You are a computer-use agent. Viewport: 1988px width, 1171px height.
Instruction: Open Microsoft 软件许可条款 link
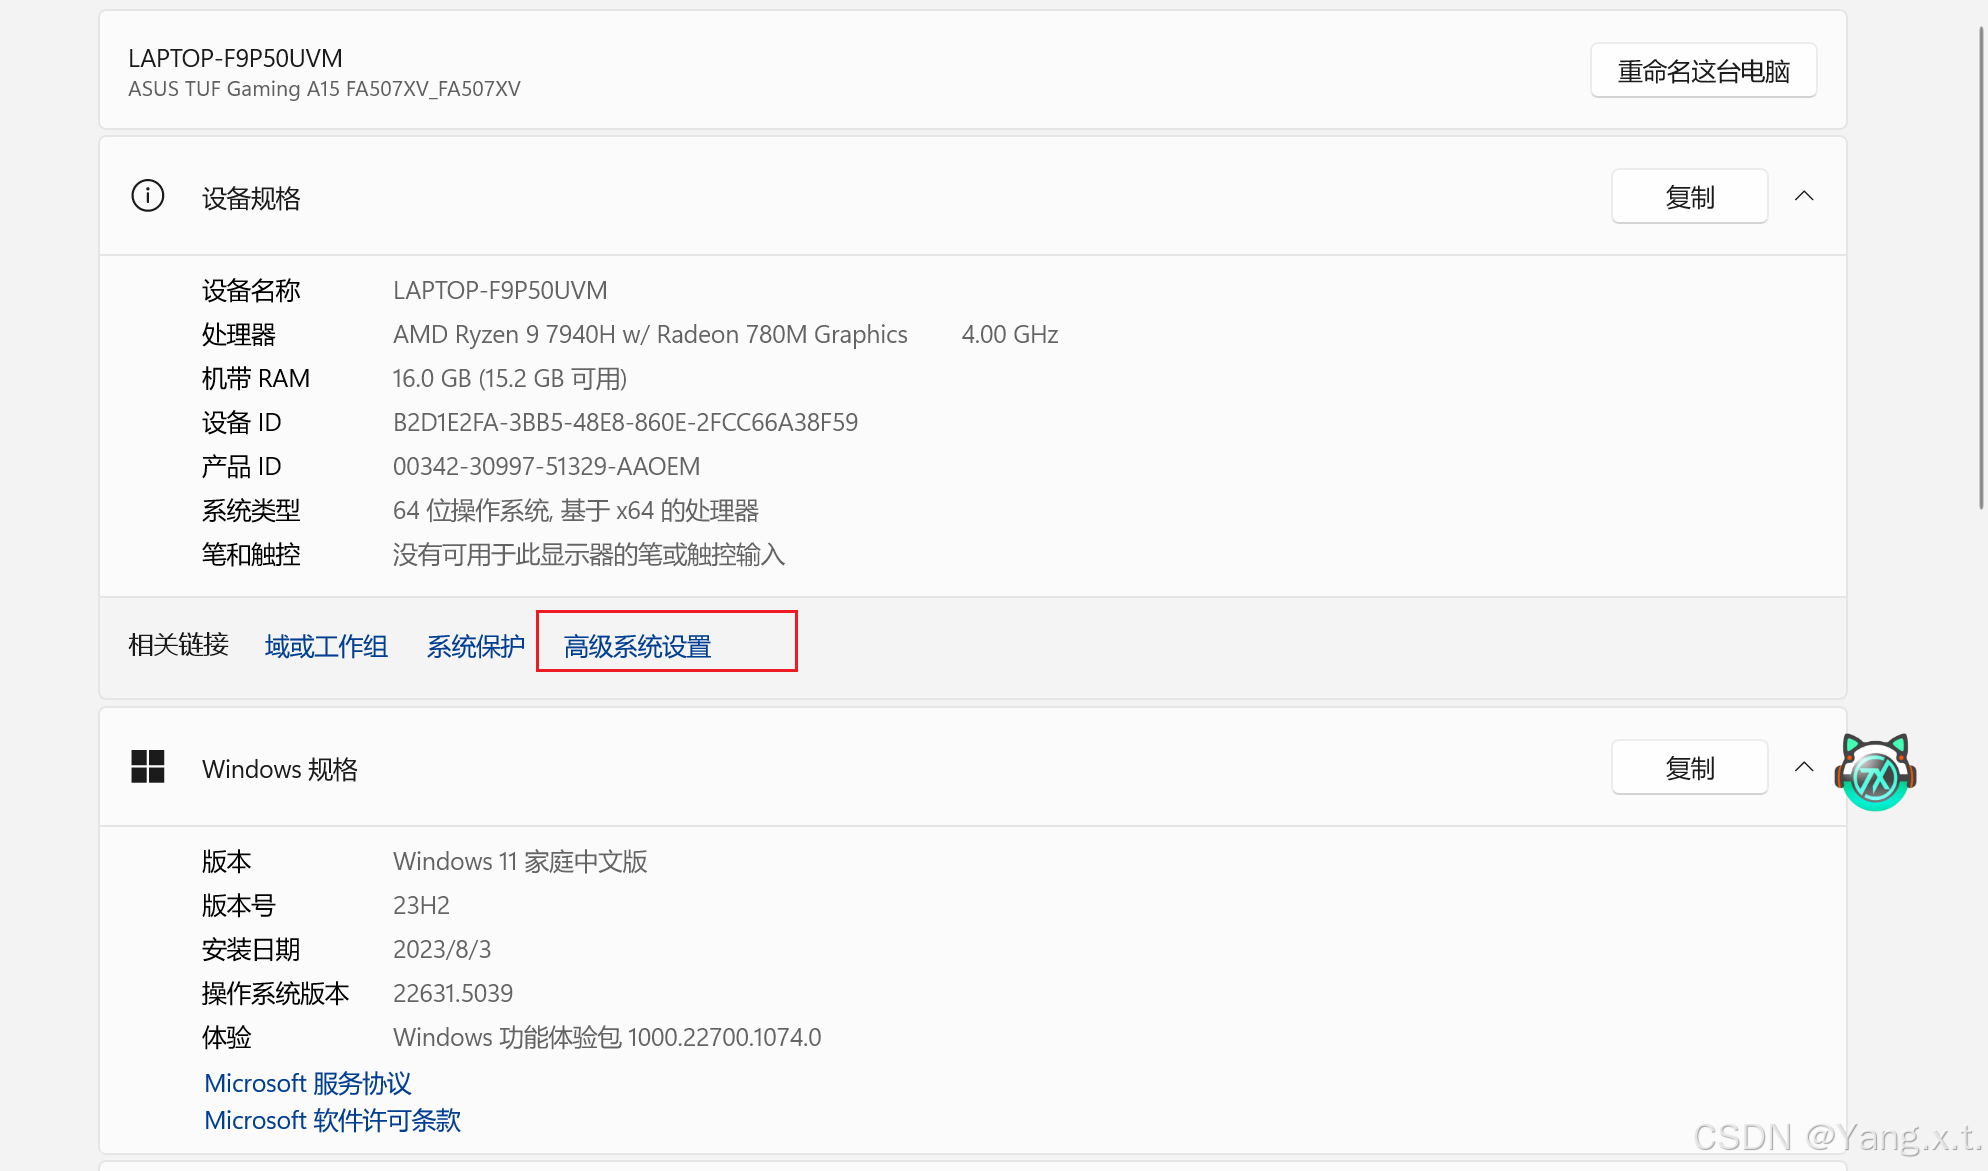tap(332, 1120)
